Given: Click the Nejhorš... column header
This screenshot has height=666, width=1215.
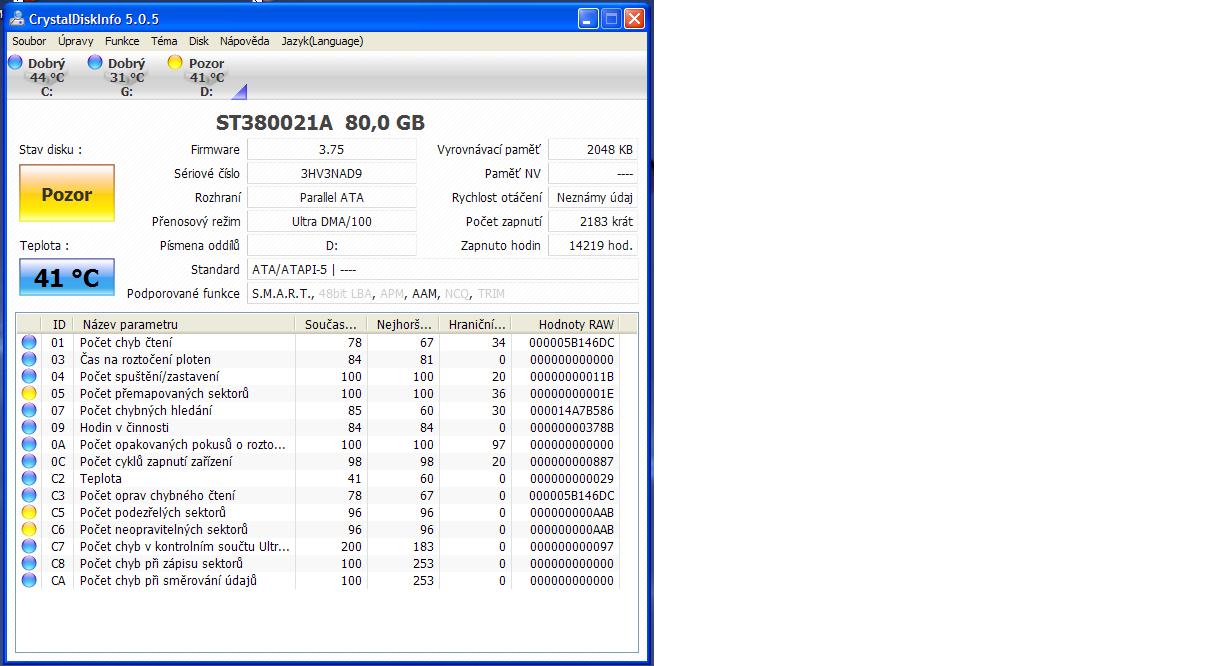Looking at the screenshot, I should (403, 324).
